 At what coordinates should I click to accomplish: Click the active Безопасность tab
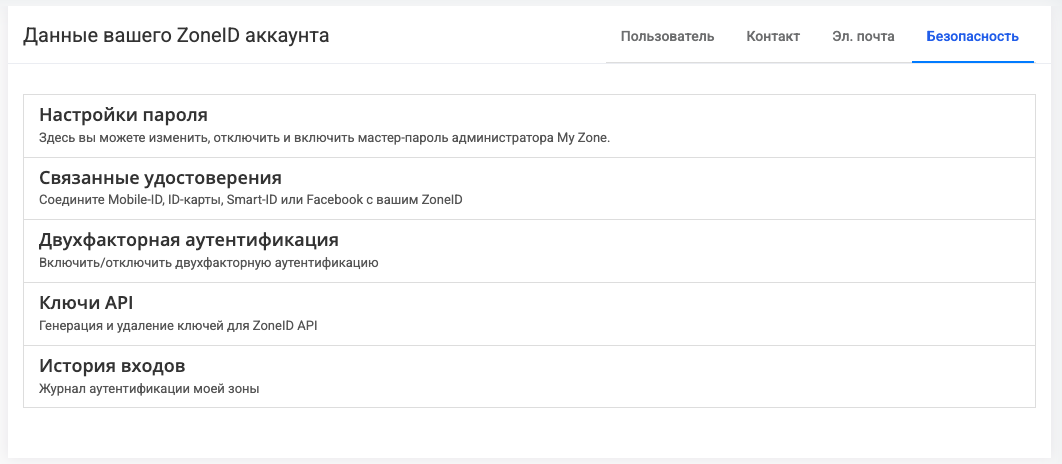[972, 37]
